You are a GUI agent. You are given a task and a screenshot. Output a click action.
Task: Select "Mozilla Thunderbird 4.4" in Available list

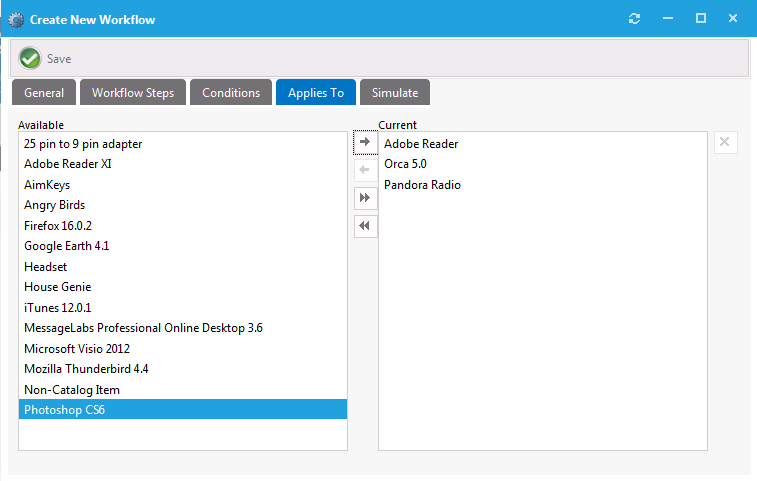point(182,369)
